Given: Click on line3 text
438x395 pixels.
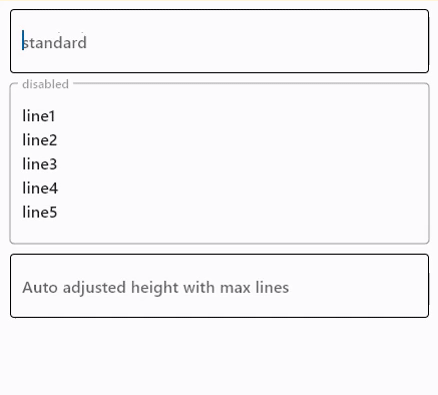Looking at the screenshot, I should 40,164.
